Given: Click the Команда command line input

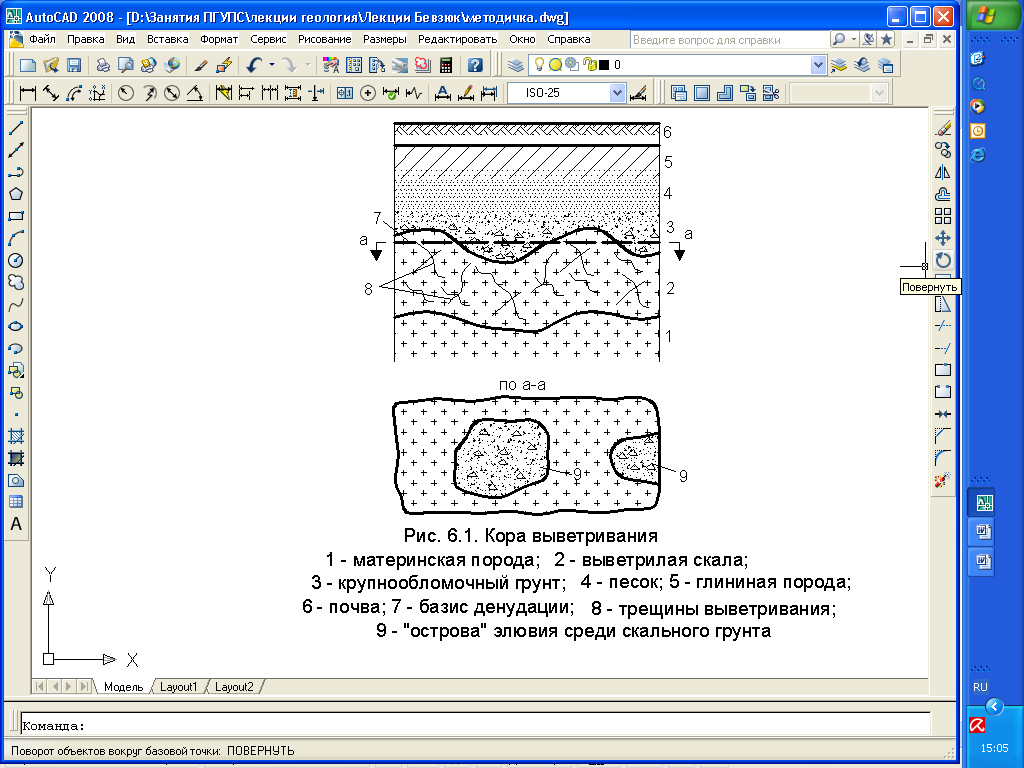Looking at the screenshot, I should pyautogui.click(x=475, y=726).
